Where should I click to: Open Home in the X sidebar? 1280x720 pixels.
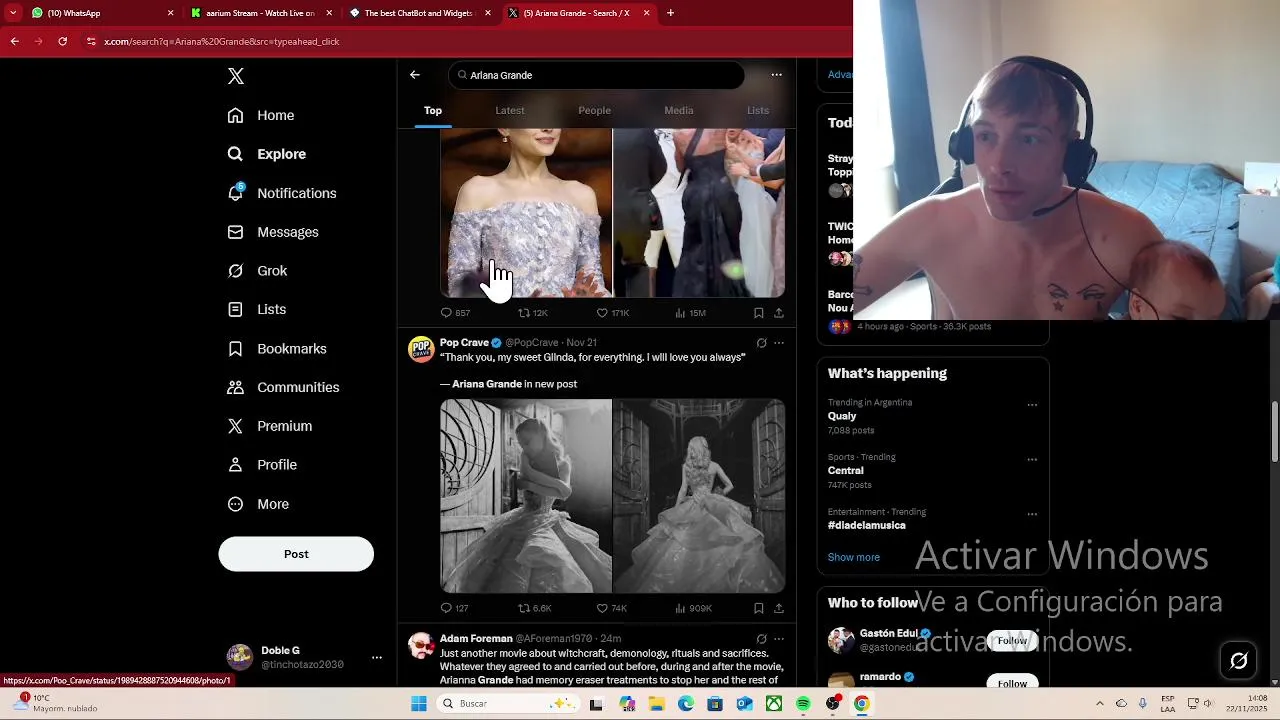pos(261,115)
